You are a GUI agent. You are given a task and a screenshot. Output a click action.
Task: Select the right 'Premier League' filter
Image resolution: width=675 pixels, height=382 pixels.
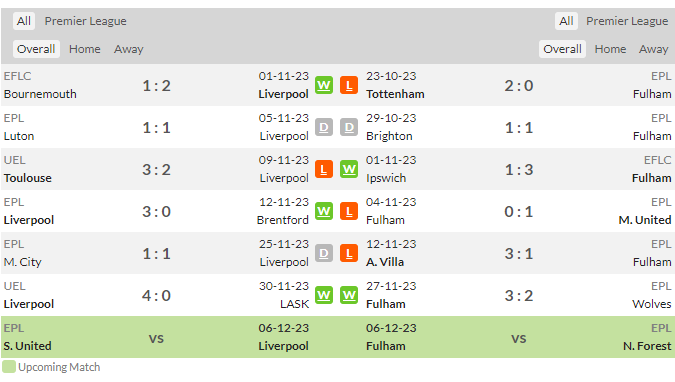[627, 21]
